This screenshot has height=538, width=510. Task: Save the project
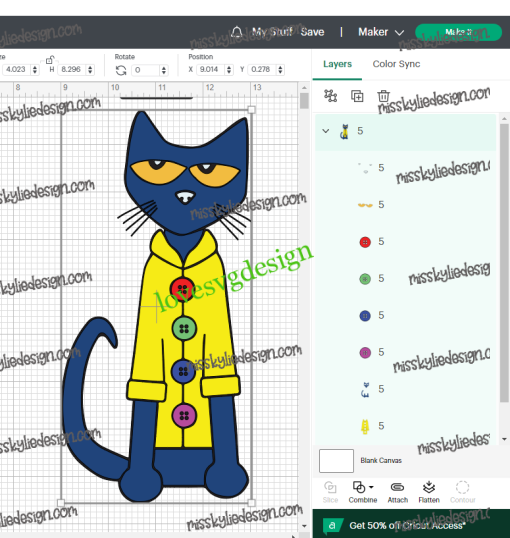pos(312,32)
